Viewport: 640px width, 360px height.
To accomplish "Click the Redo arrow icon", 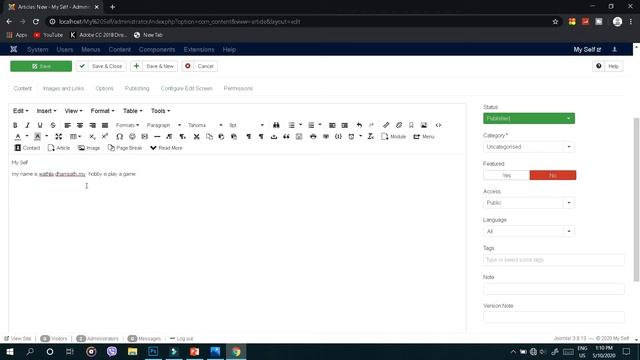I will 371,125.
